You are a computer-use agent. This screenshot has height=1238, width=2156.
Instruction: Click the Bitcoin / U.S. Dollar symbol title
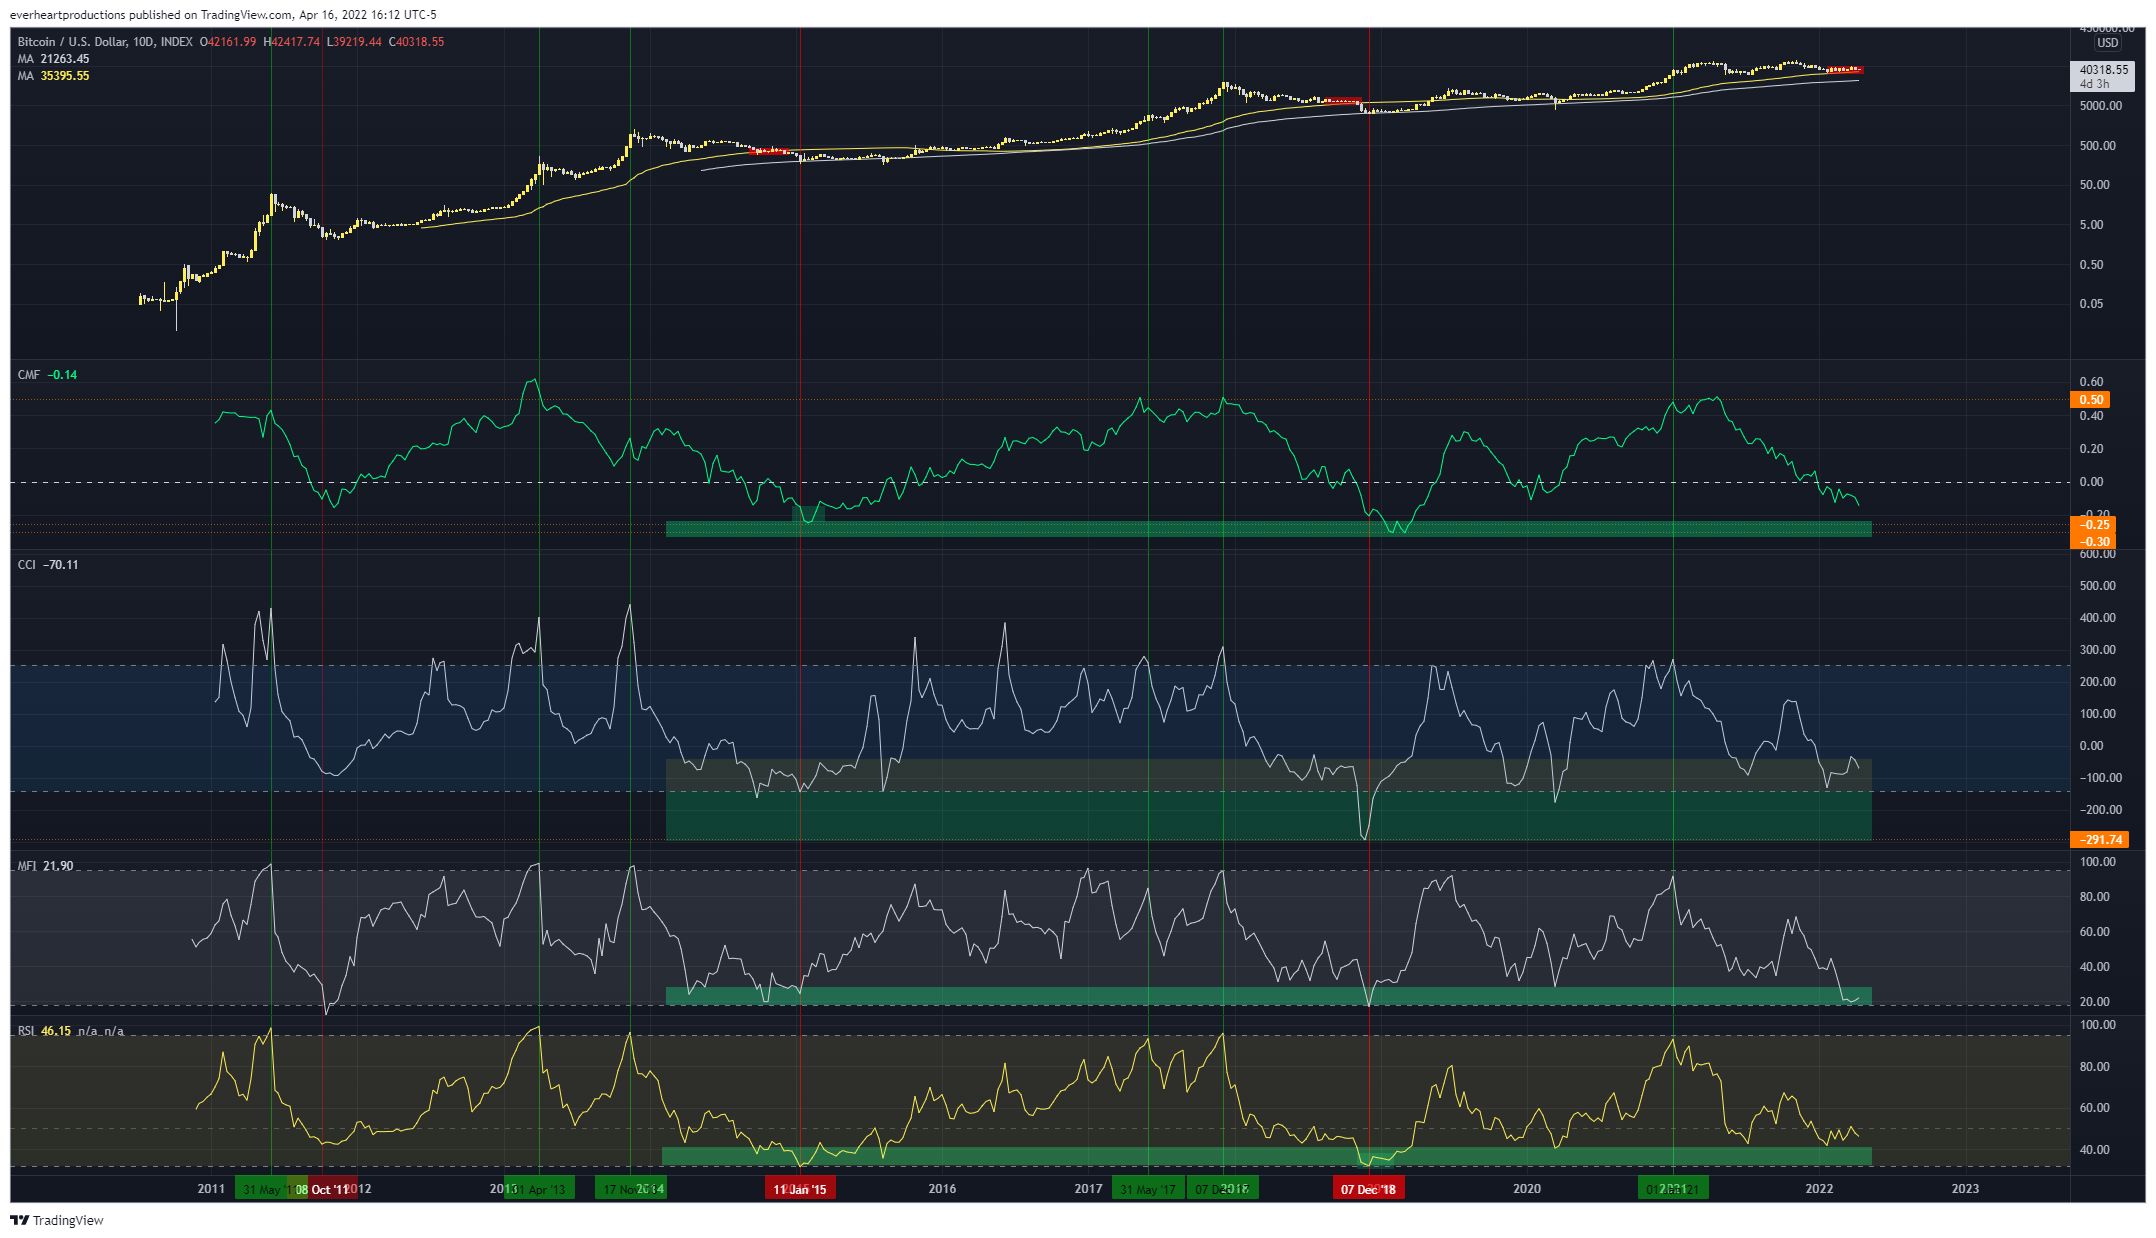tap(106, 42)
